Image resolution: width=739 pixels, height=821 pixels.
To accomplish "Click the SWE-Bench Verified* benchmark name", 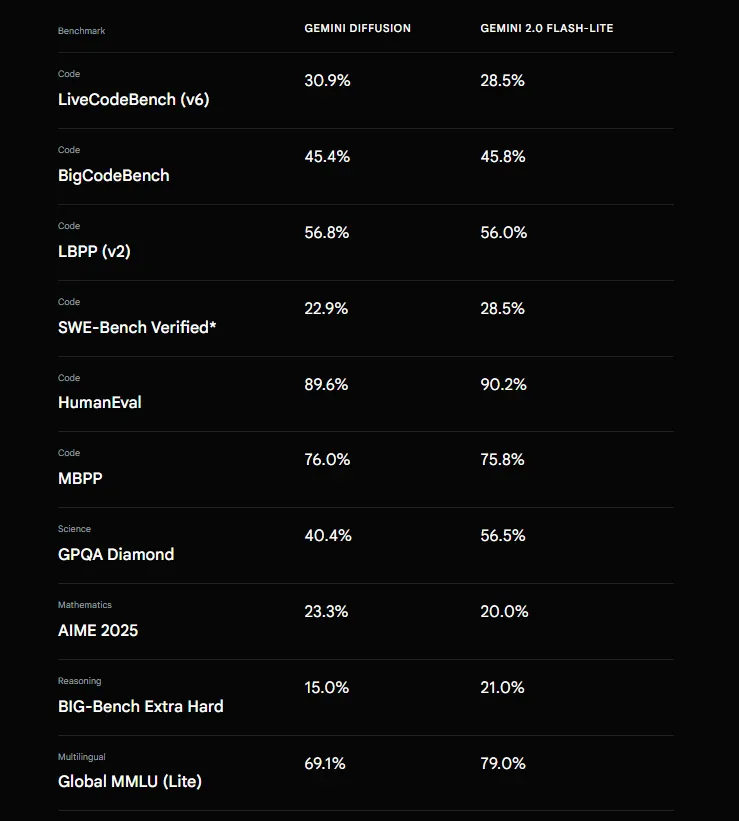I will pos(137,327).
